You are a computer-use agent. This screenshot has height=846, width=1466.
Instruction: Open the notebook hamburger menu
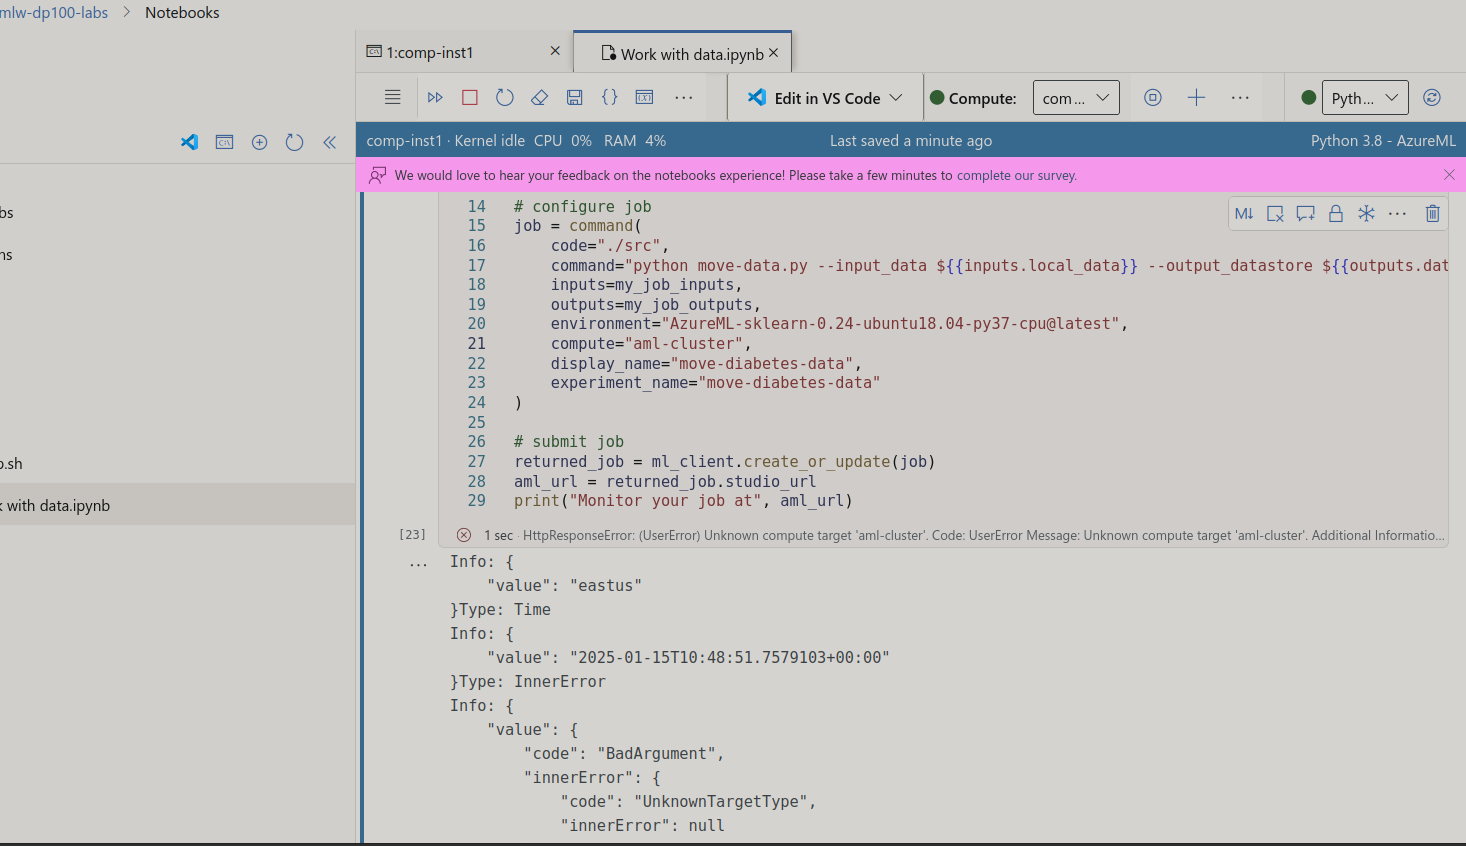(x=392, y=97)
